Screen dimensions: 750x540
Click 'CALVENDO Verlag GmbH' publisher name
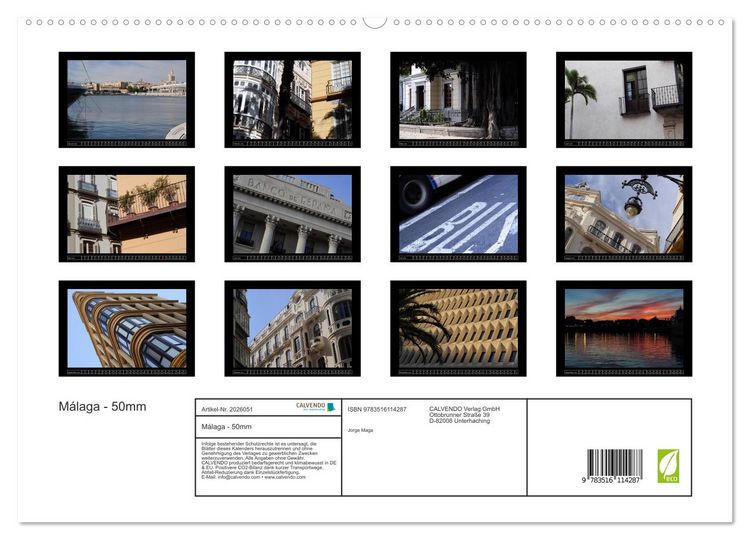coord(464,409)
